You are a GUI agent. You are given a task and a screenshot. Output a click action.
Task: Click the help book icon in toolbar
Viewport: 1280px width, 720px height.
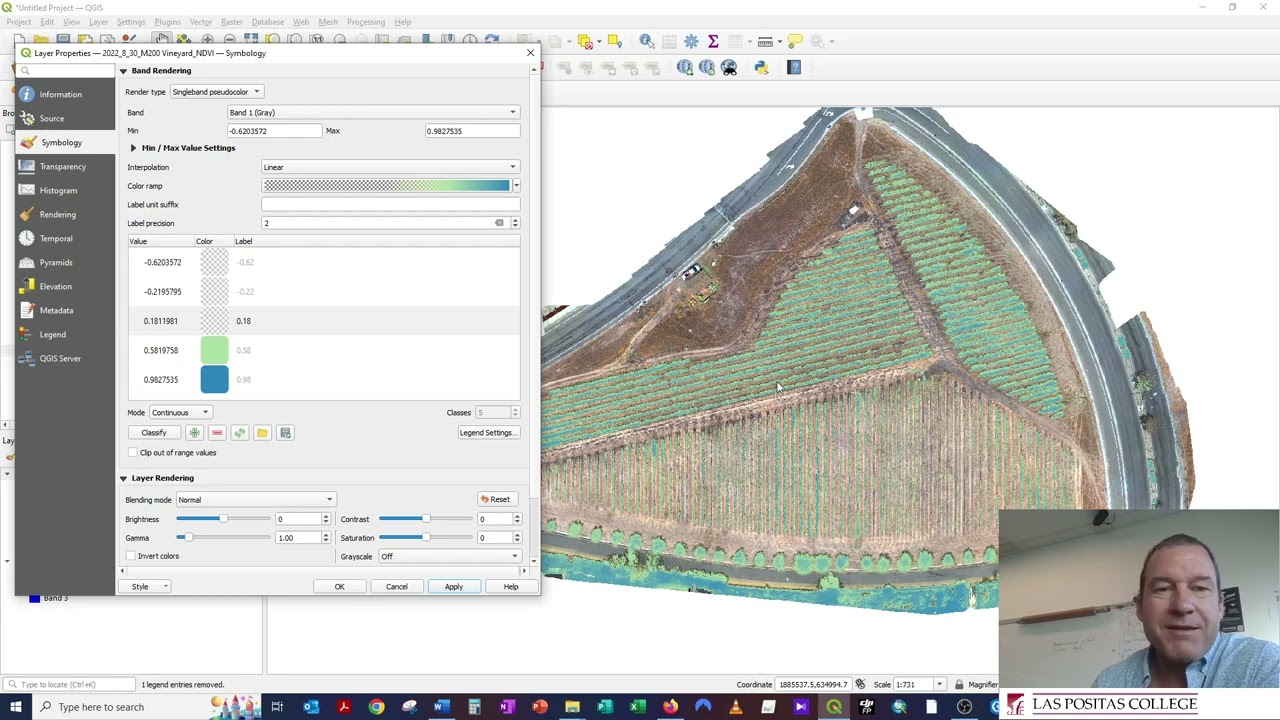point(794,67)
